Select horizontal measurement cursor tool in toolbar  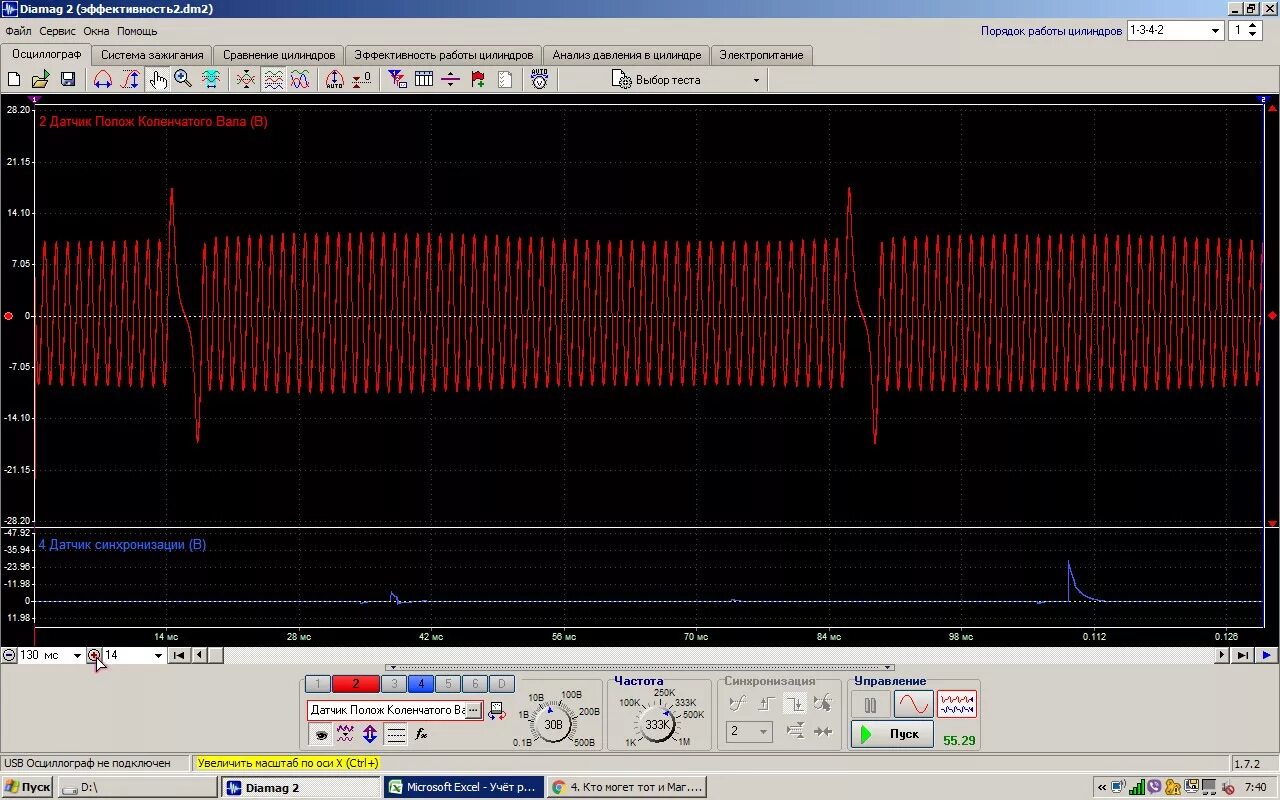(x=103, y=79)
